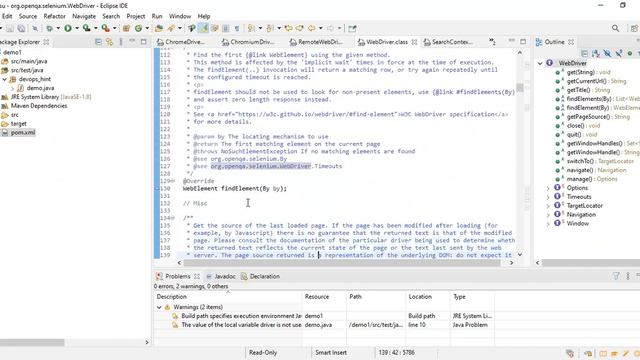Click the Last Edit Location icon
This screenshot has width=640, height=360.
[289, 28]
